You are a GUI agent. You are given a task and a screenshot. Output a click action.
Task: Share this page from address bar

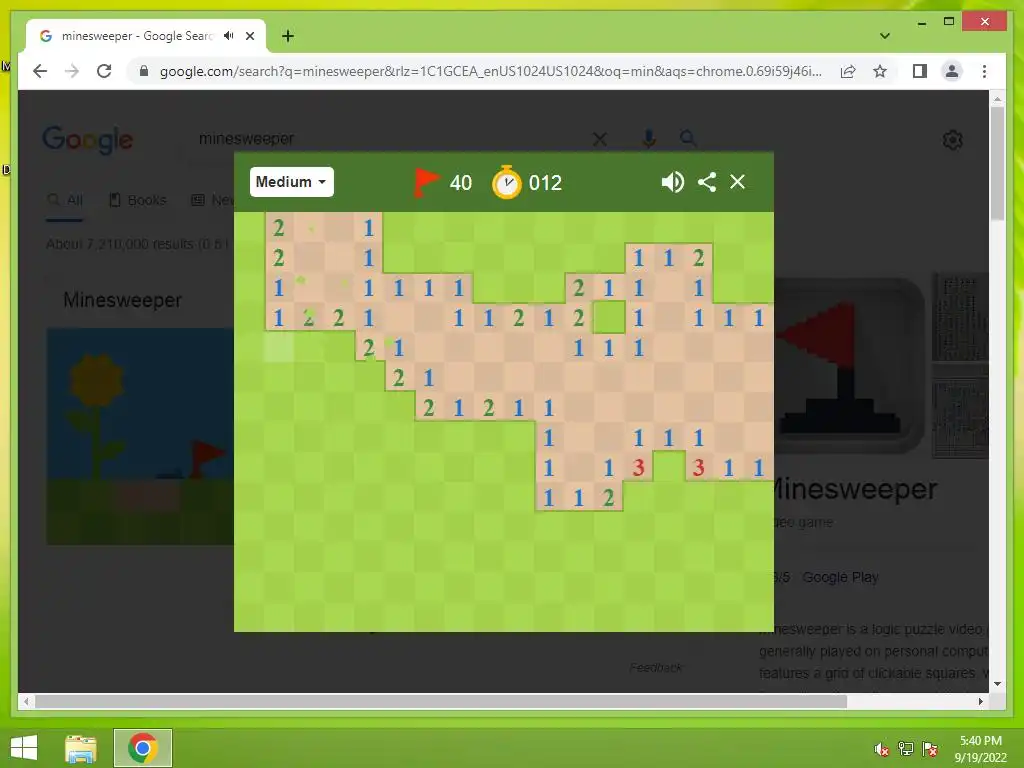[848, 71]
